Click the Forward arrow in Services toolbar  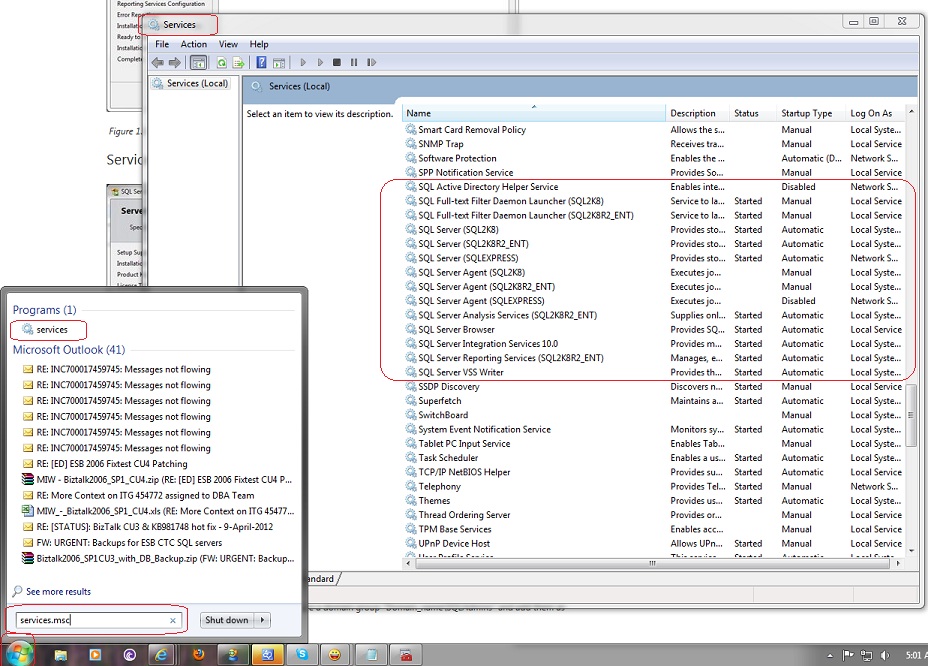click(x=175, y=62)
